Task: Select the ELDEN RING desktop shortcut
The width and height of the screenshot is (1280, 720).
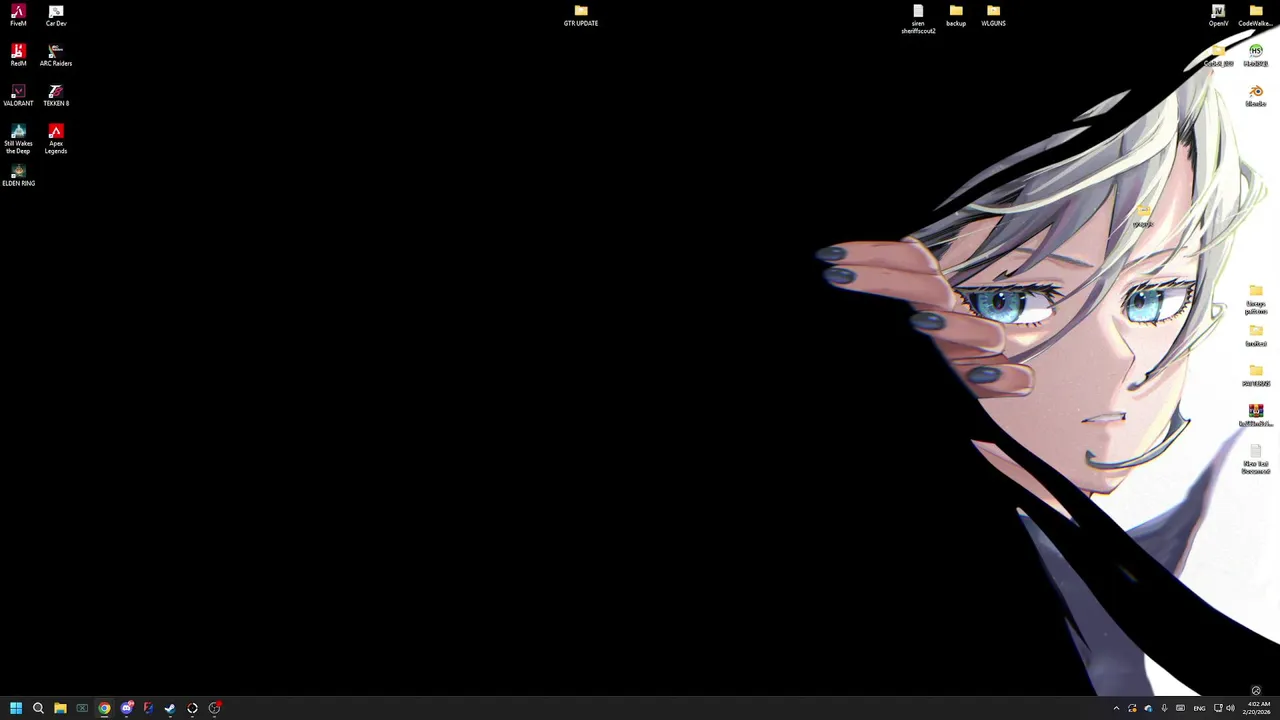Action: point(18,176)
